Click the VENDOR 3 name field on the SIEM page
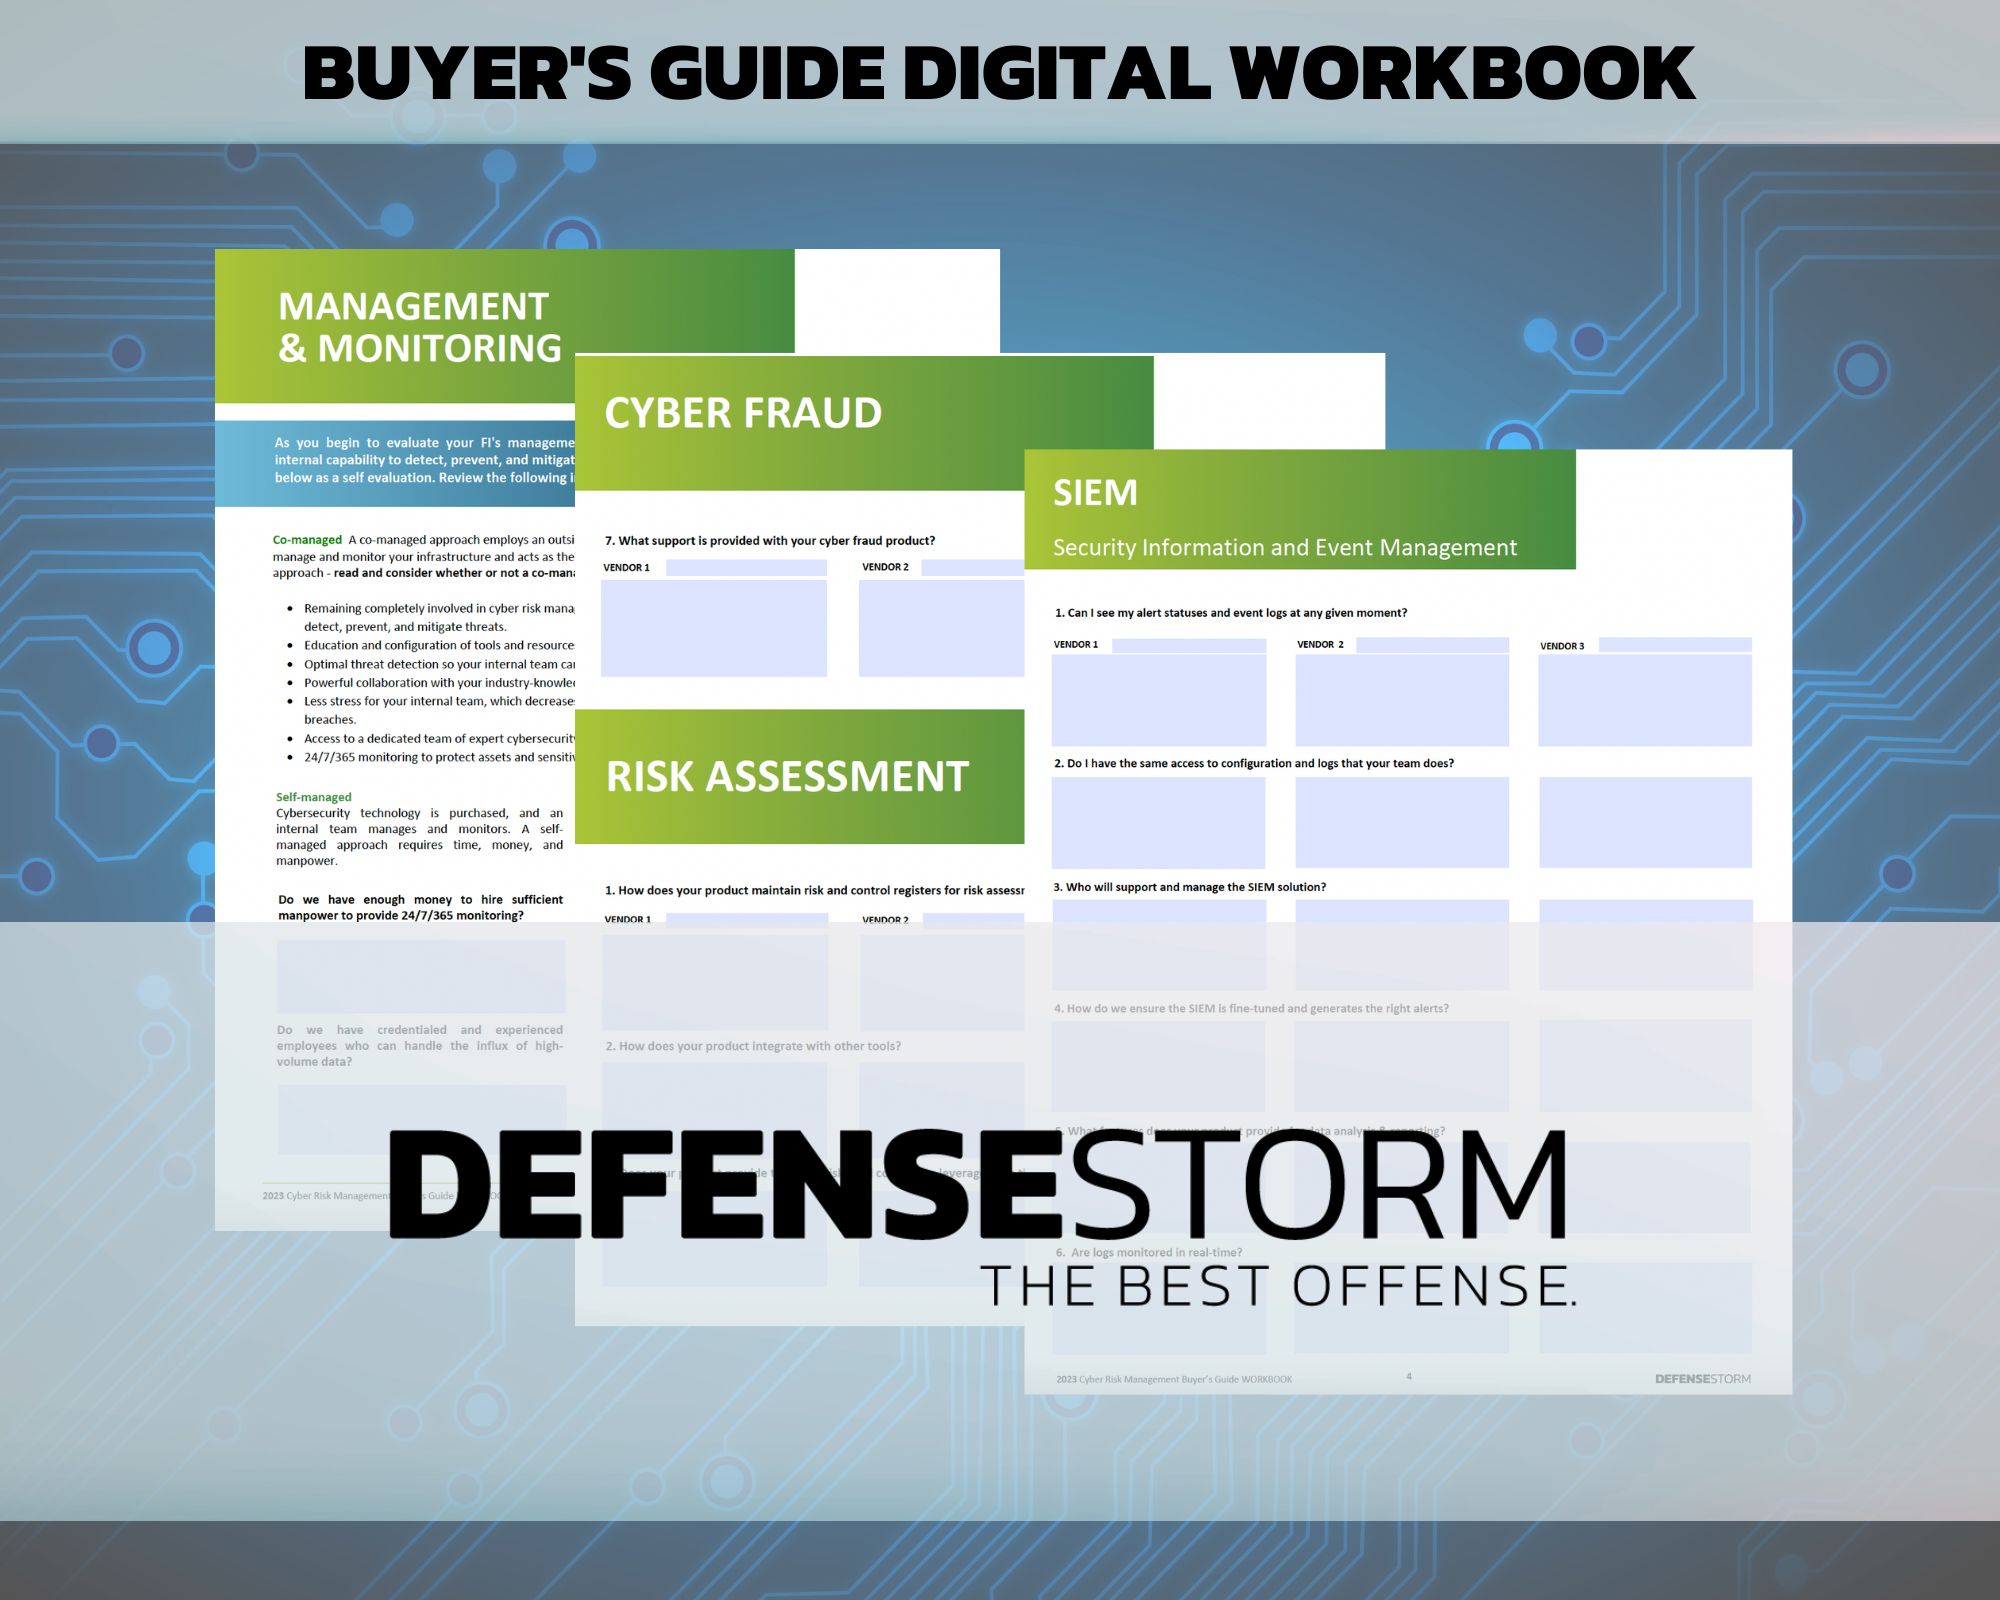The width and height of the screenshot is (2000, 1600). [x=1675, y=645]
